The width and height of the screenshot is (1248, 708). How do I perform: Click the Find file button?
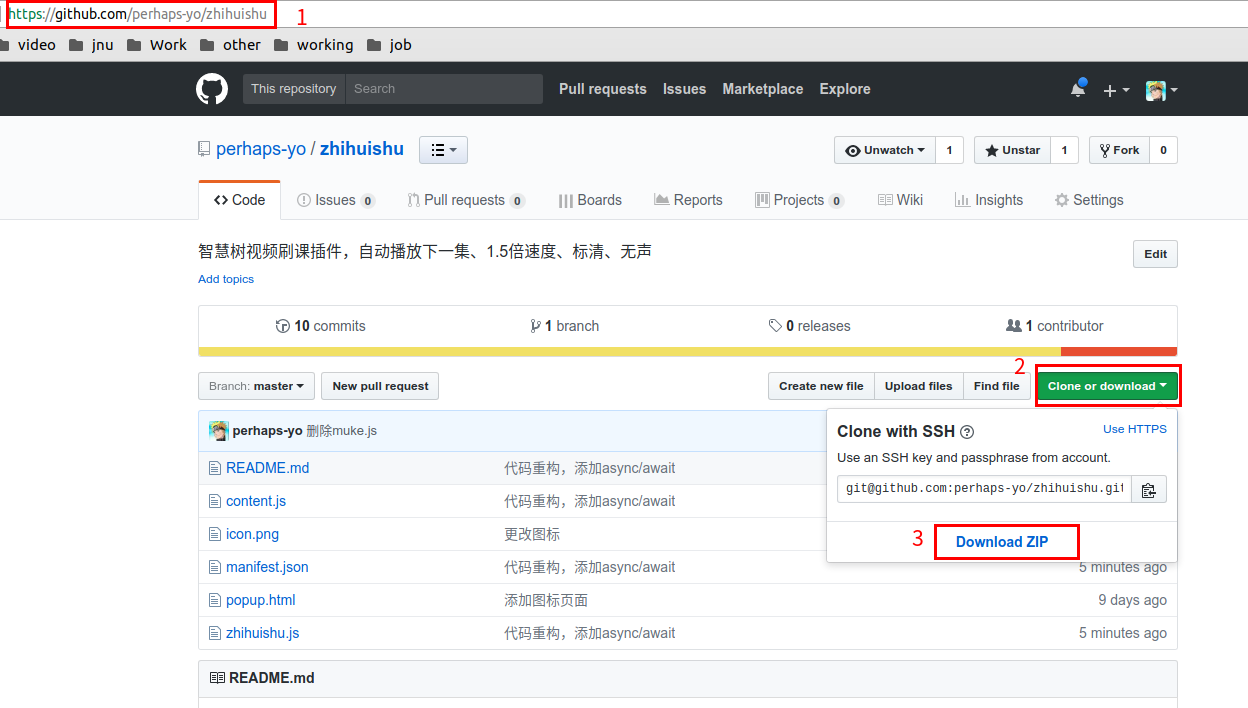tap(997, 386)
